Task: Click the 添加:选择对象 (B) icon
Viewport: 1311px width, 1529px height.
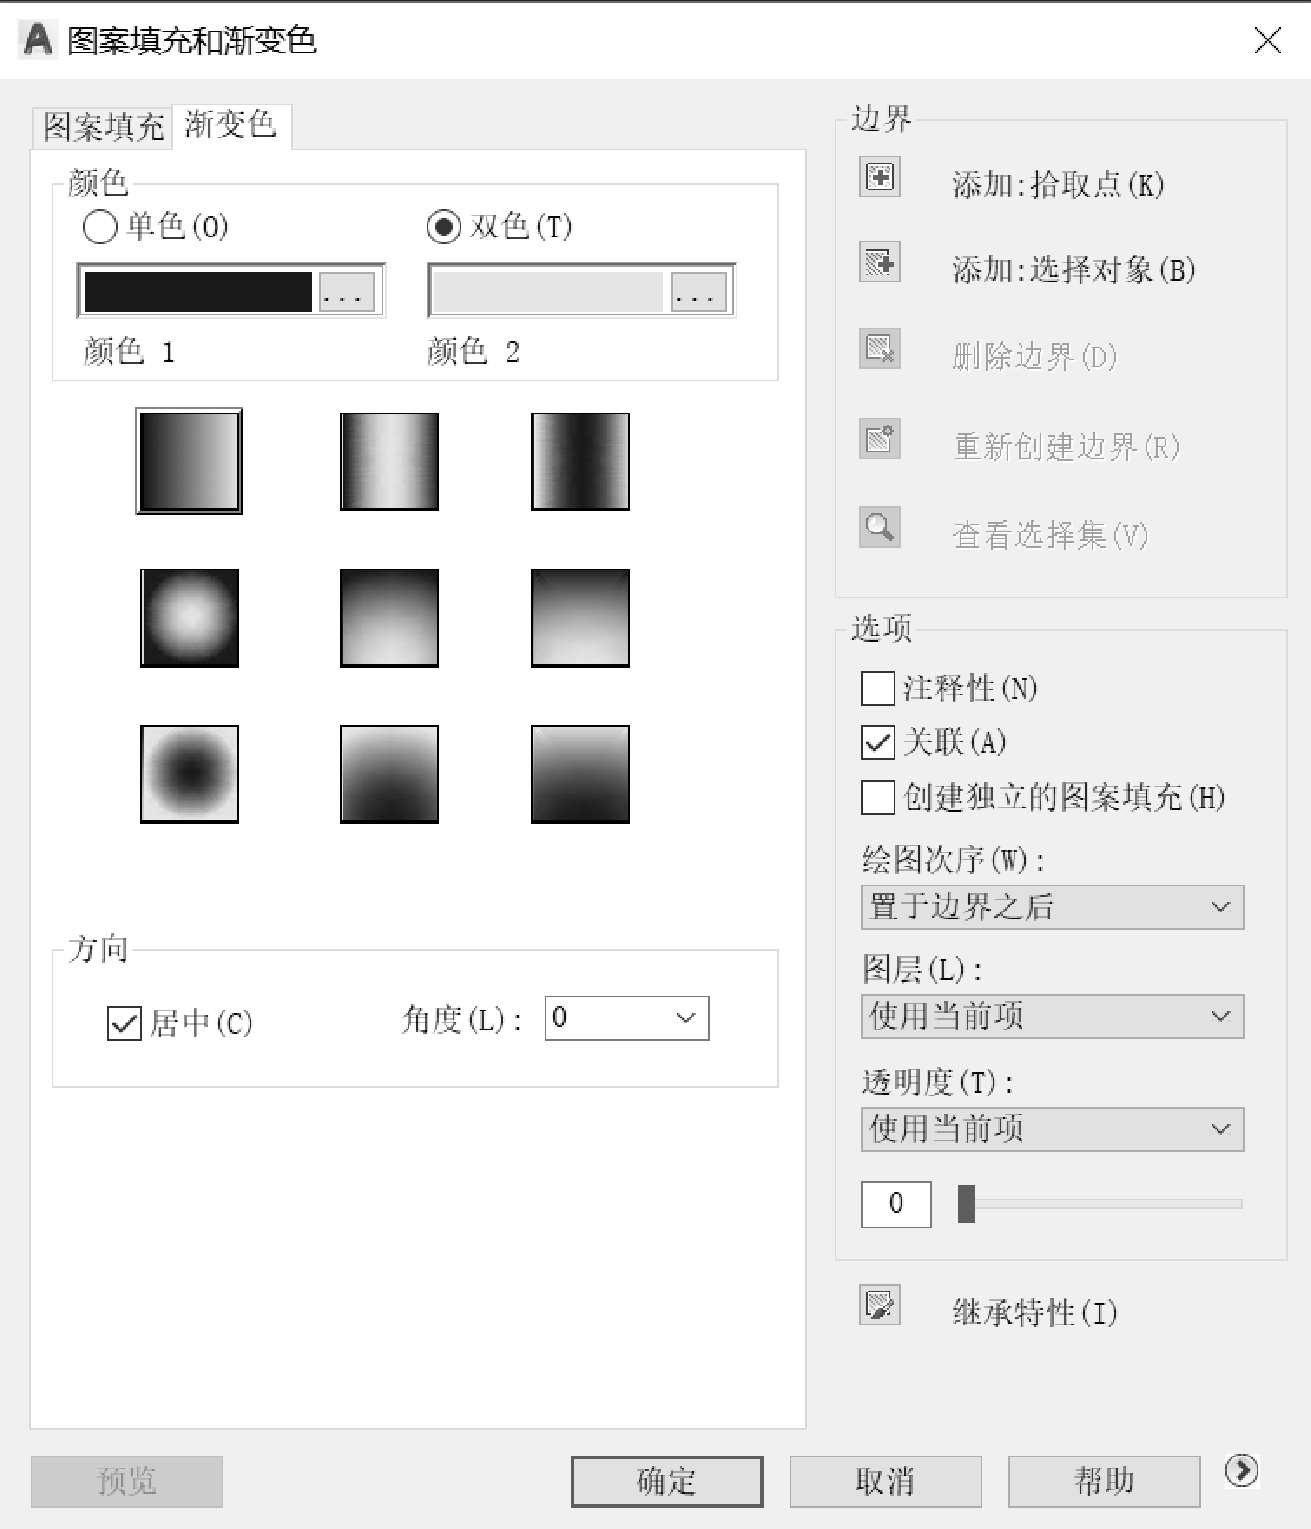Action: [880, 263]
